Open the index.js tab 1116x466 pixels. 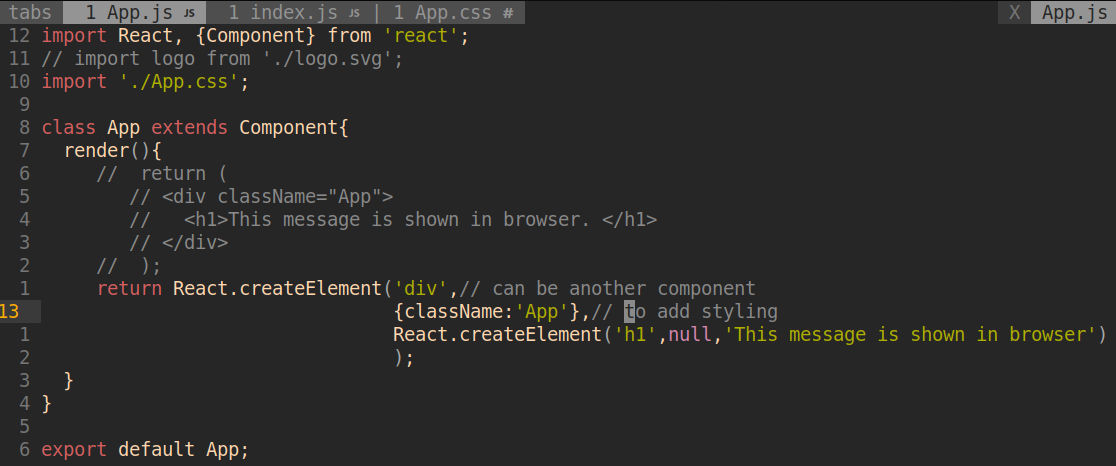tap(294, 12)
